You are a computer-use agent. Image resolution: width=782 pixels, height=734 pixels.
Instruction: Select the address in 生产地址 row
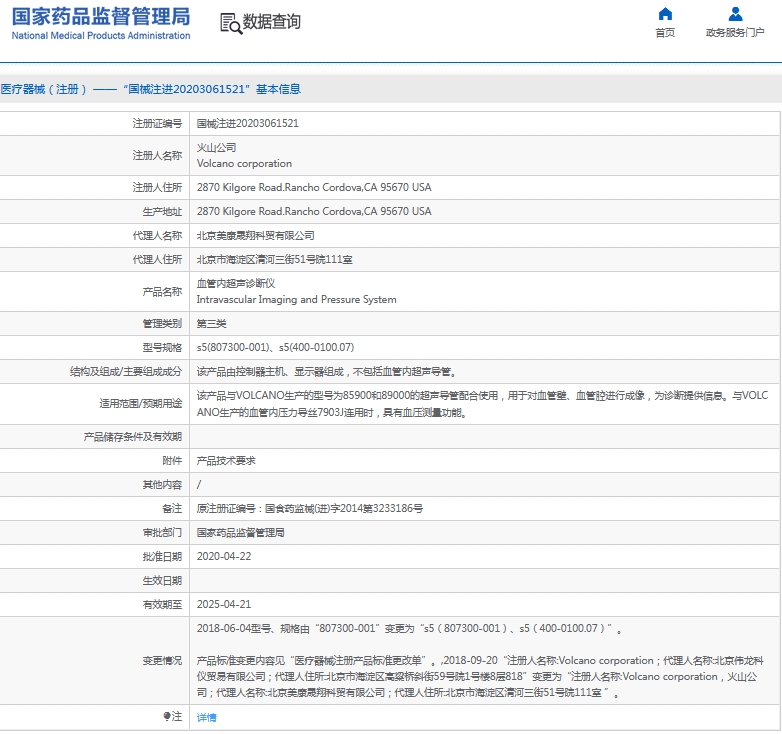click(x=314, y=211)
